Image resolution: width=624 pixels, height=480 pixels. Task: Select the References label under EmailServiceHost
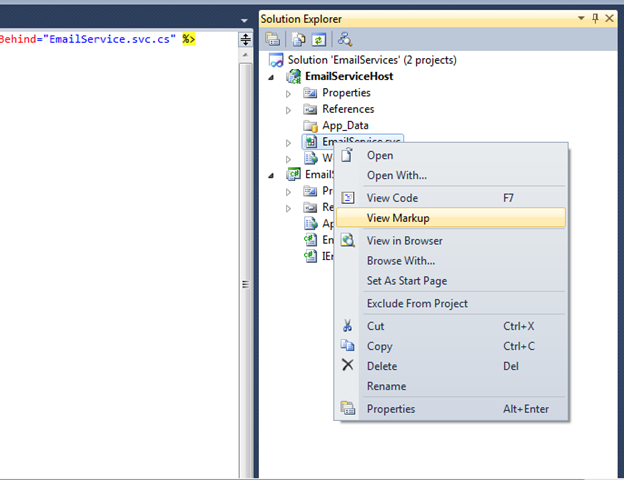[x=348, y=109]
